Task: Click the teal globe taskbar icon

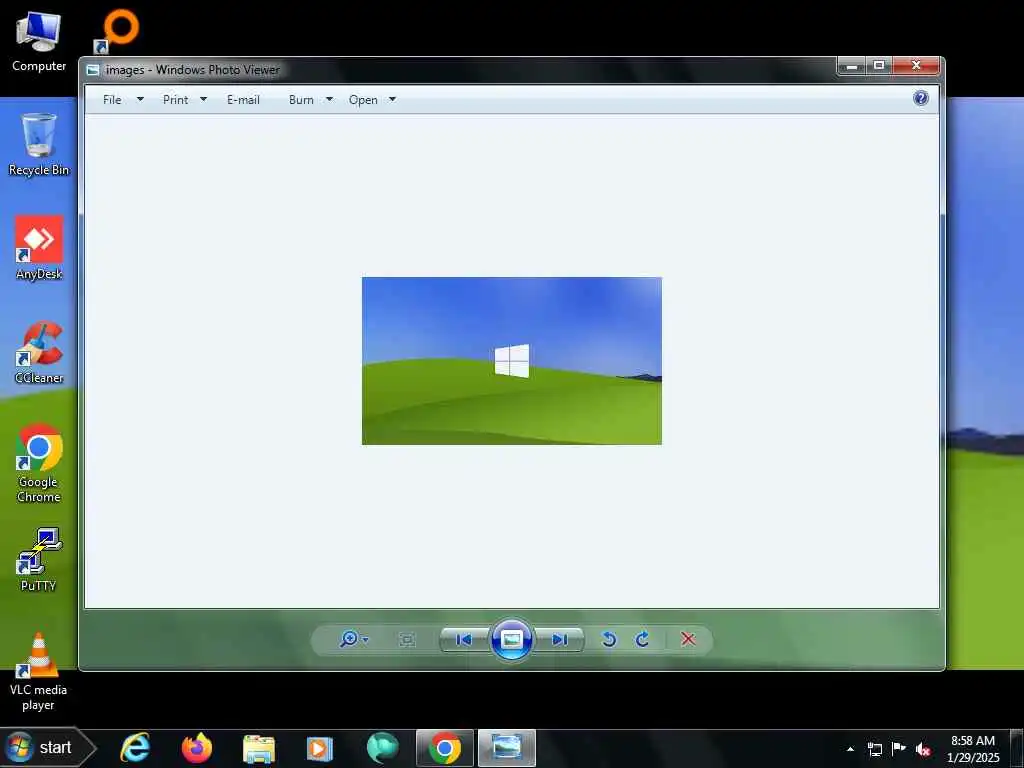Action: pyautogui.click(x=383, y=748)
